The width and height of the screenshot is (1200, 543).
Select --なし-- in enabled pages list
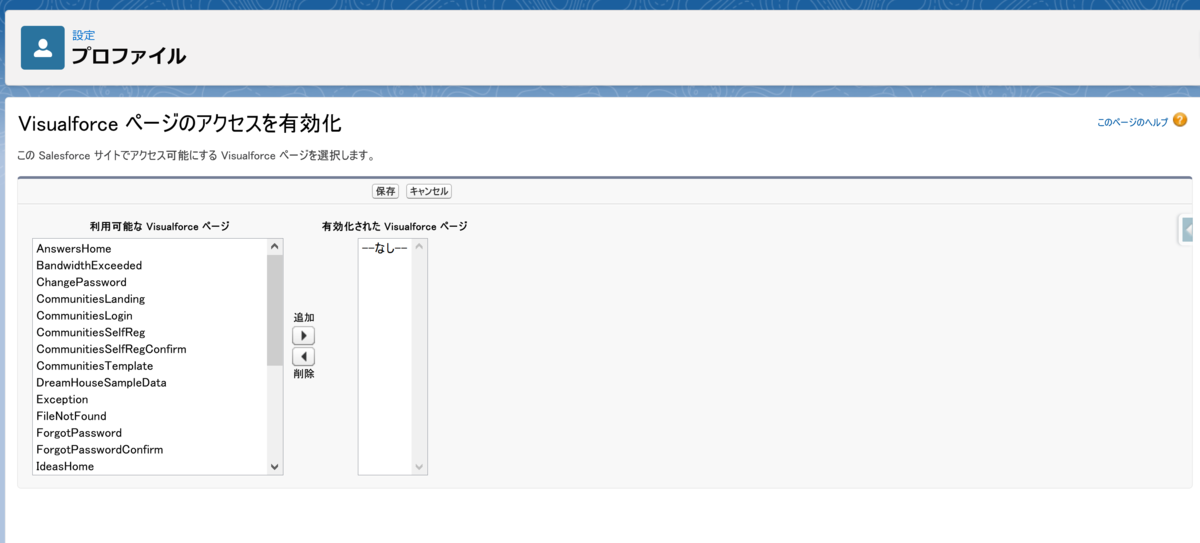coord(385,248)
